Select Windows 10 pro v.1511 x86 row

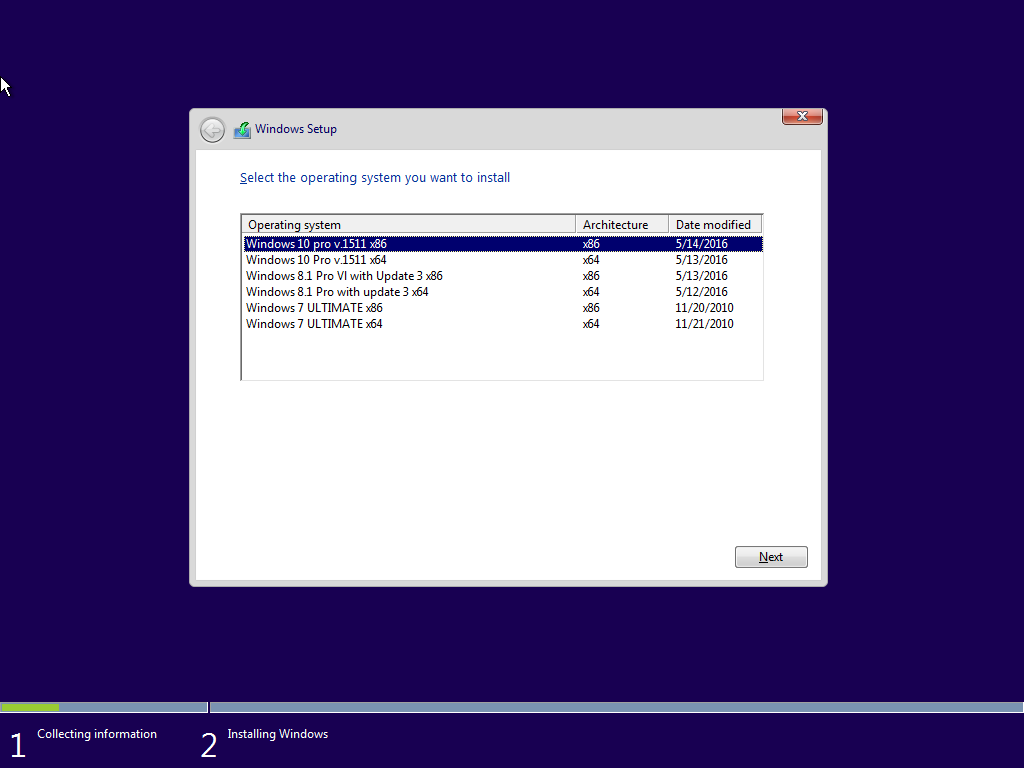tap(503, 244)
